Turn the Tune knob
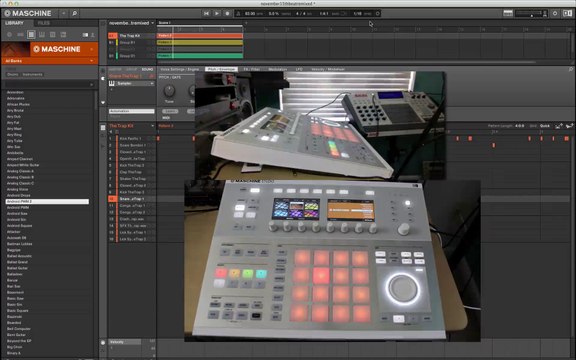 click(x=169, y=90)
